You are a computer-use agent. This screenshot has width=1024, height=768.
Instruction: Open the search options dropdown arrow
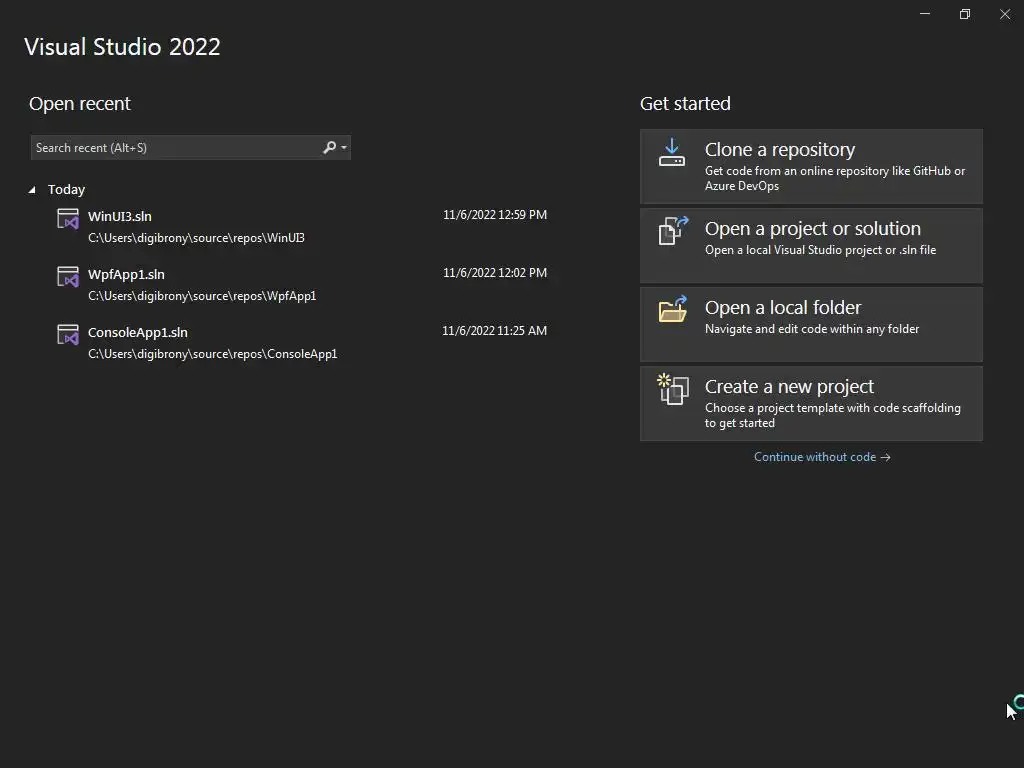click(344, 148)
